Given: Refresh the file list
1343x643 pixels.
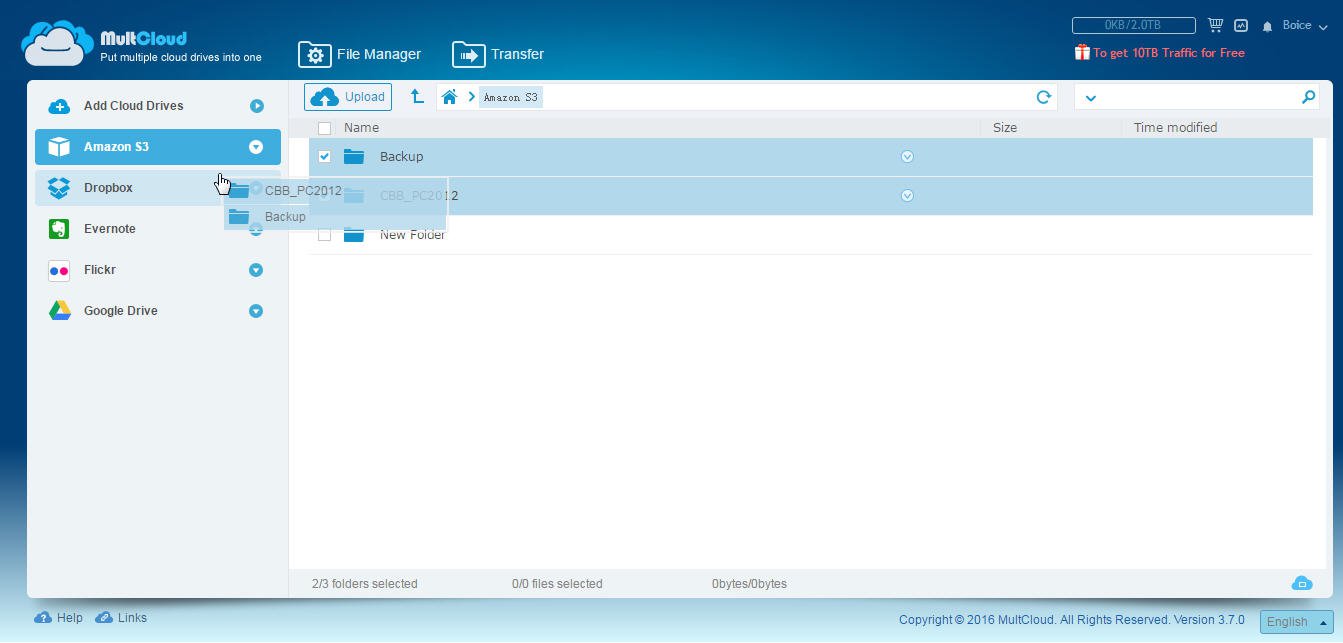Looking at the screenshot, I should point(1043,97).
